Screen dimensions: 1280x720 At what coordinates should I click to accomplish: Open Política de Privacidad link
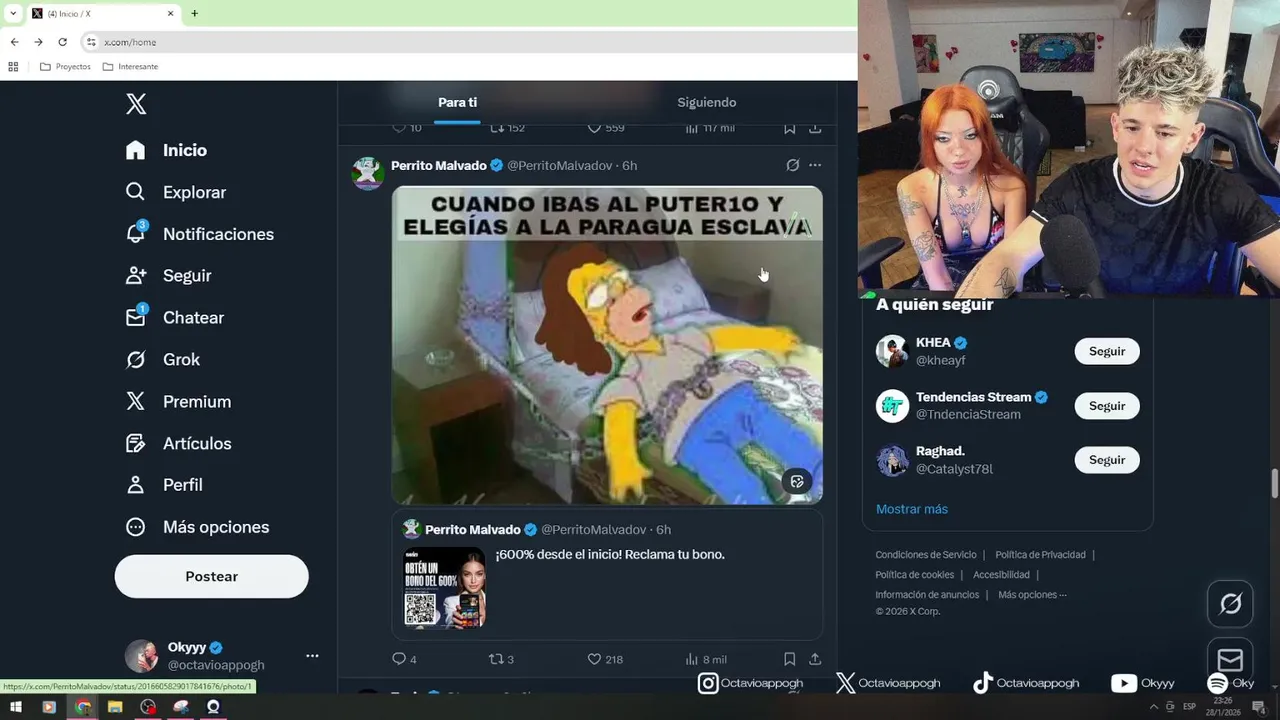pos(1040,555)
